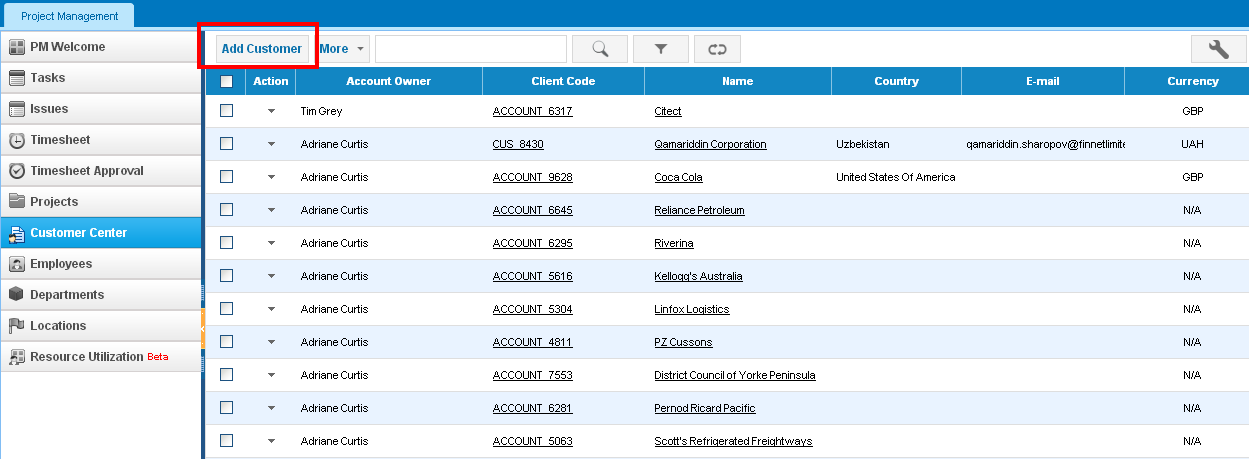This screenshot has height=459, width=1249.
Task: Open the Employees section
Action: 101,264
